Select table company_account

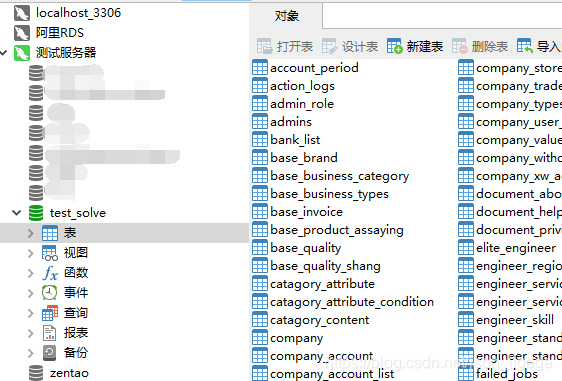tap(322, 356)
